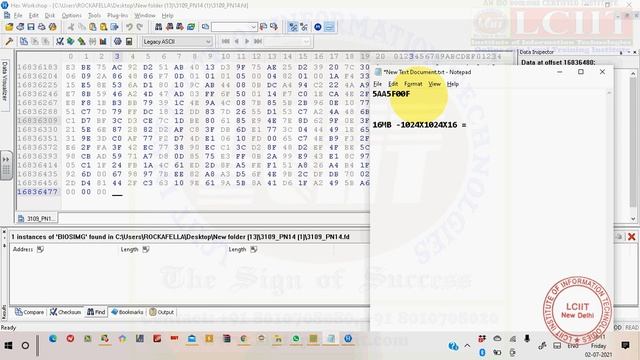Click the Data Inspector panel header
This screenshot has width=640, height=360.
[x=537, y=52]
